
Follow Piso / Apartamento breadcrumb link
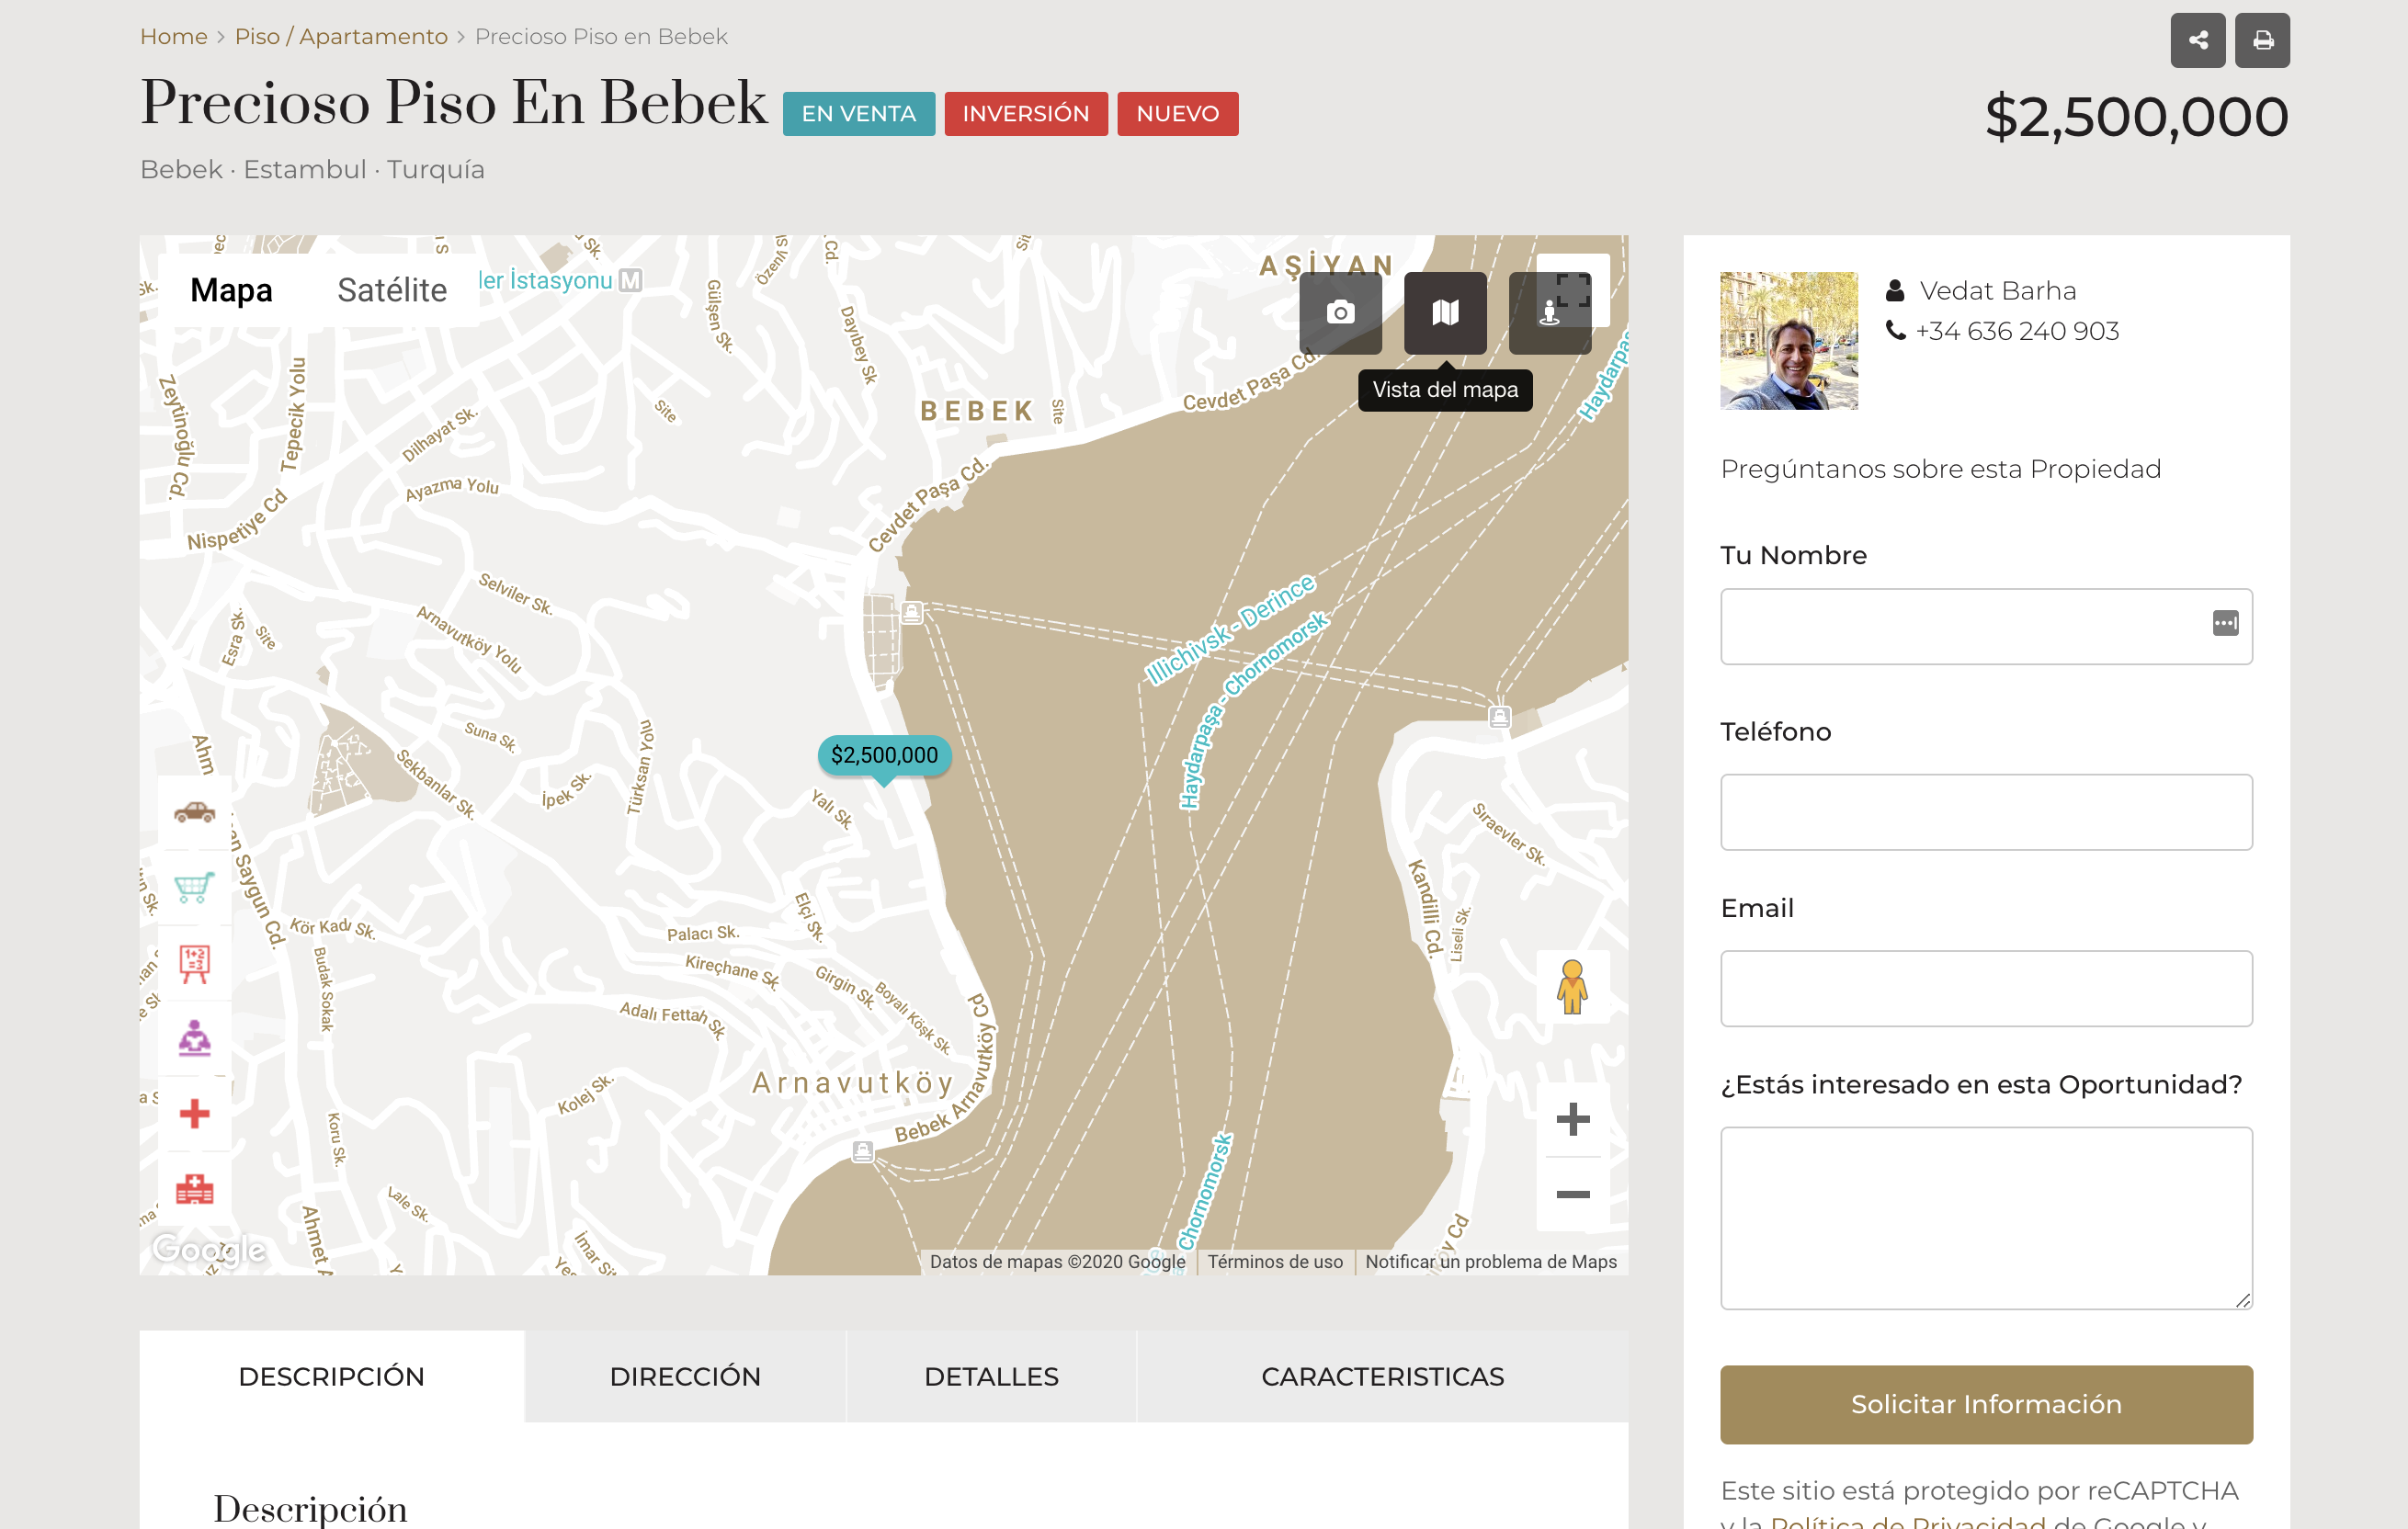point(341,37)
